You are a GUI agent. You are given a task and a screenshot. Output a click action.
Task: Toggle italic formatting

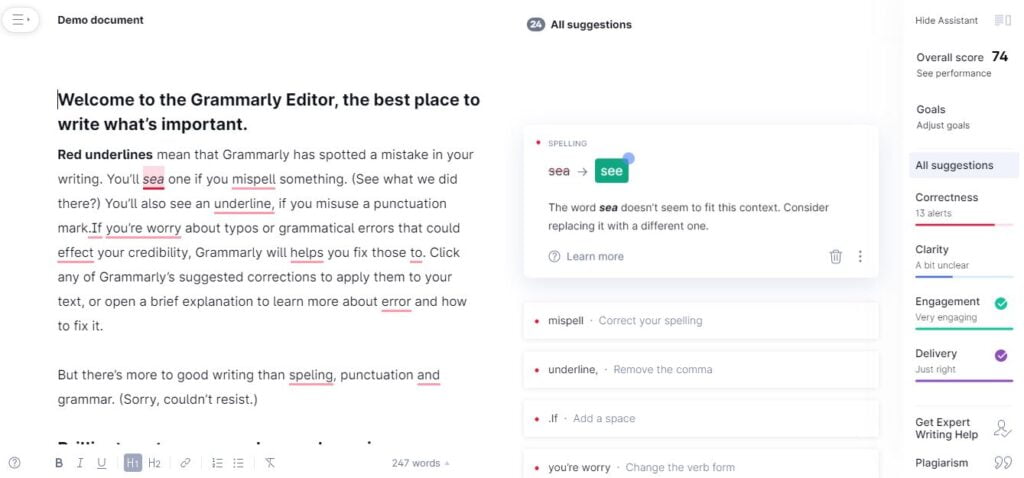pos(80,463)
